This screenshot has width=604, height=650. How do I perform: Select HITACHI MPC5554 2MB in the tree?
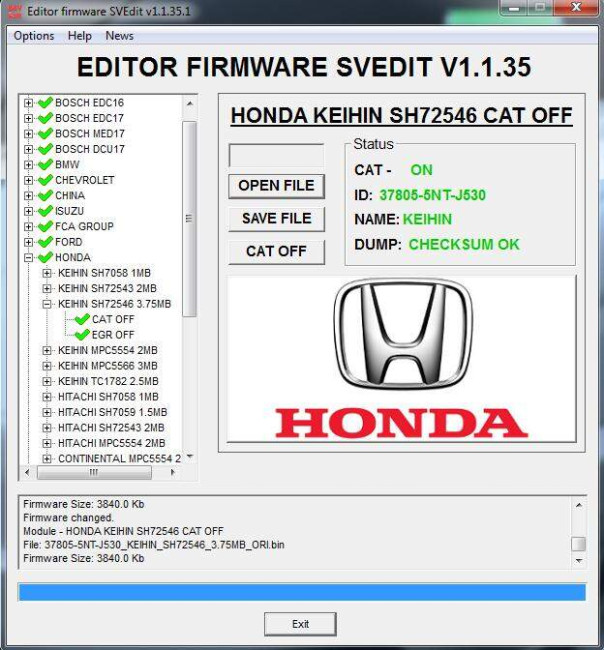112,443
